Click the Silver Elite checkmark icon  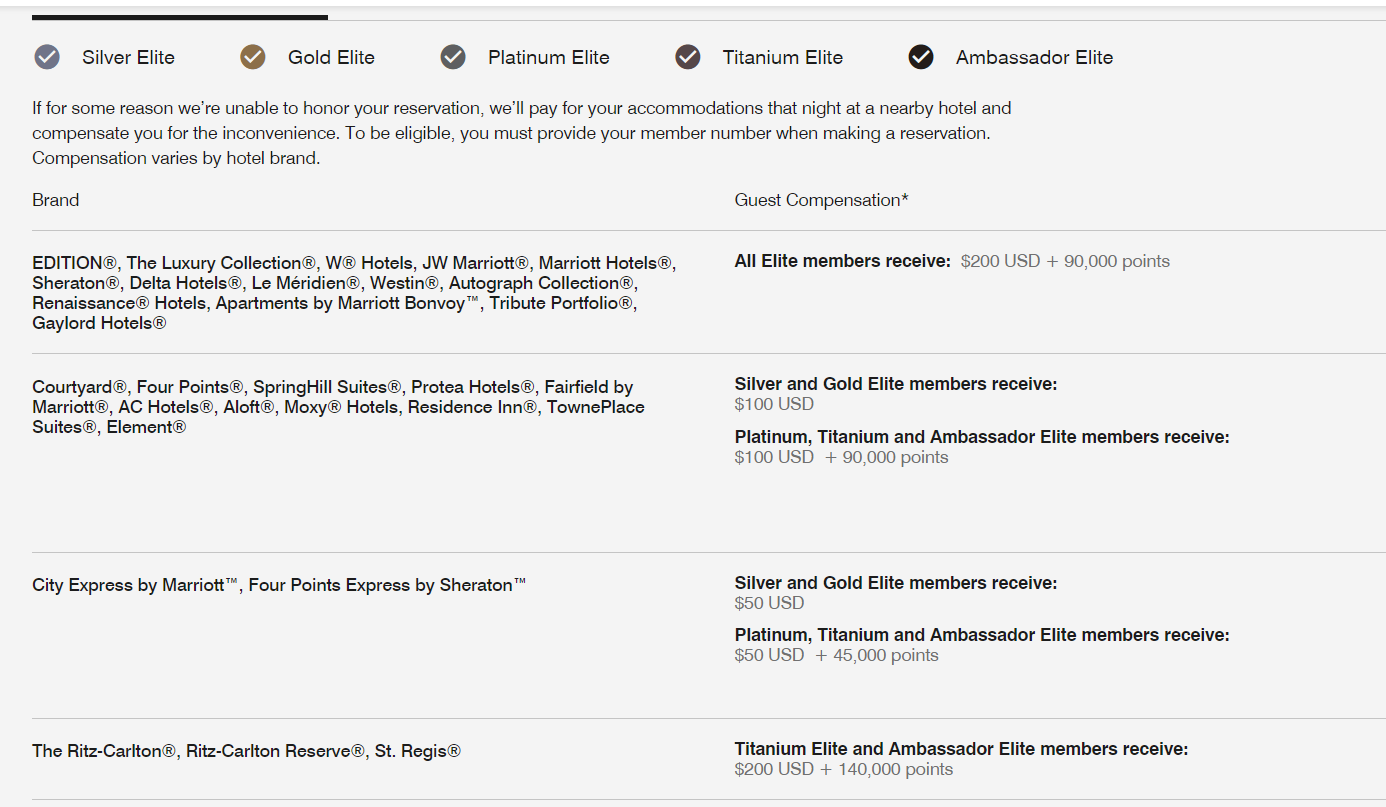pos(47,57)
